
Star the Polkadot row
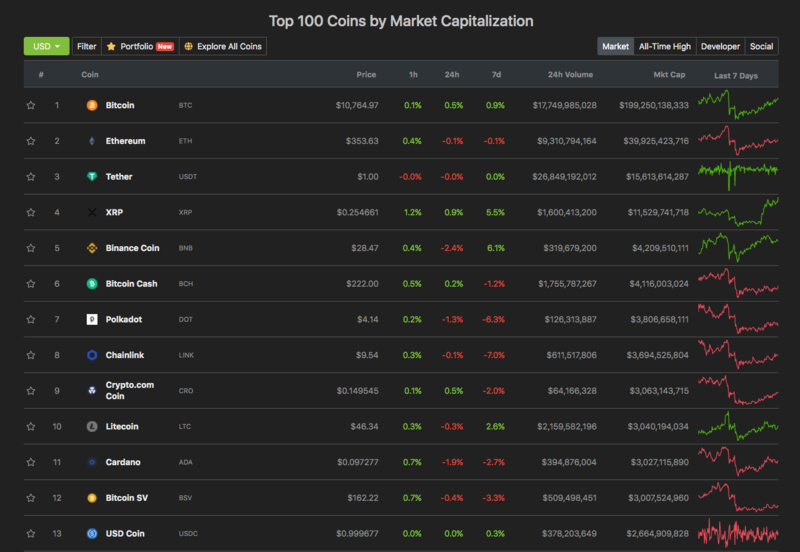(31, 319)
